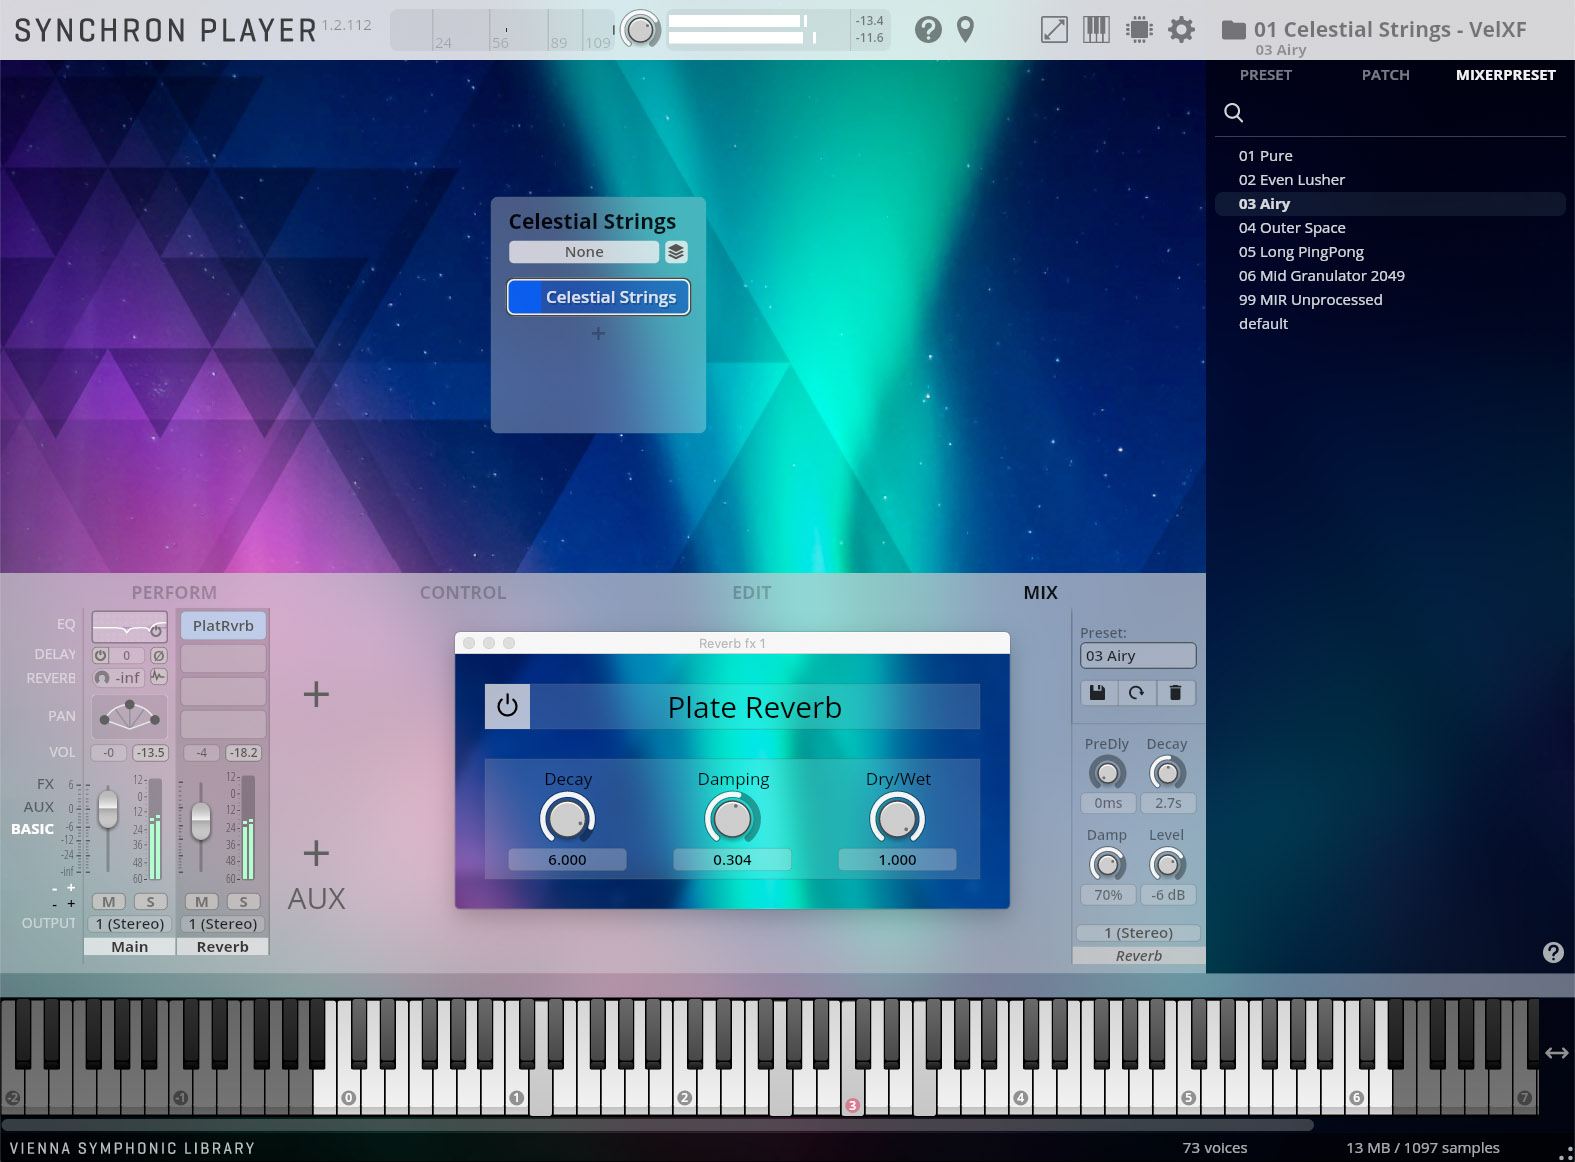Click the piano keyboard icon in top toolbar
The width and height of the screenshot is (1575, 1162).
click(x=1096, y=30)
